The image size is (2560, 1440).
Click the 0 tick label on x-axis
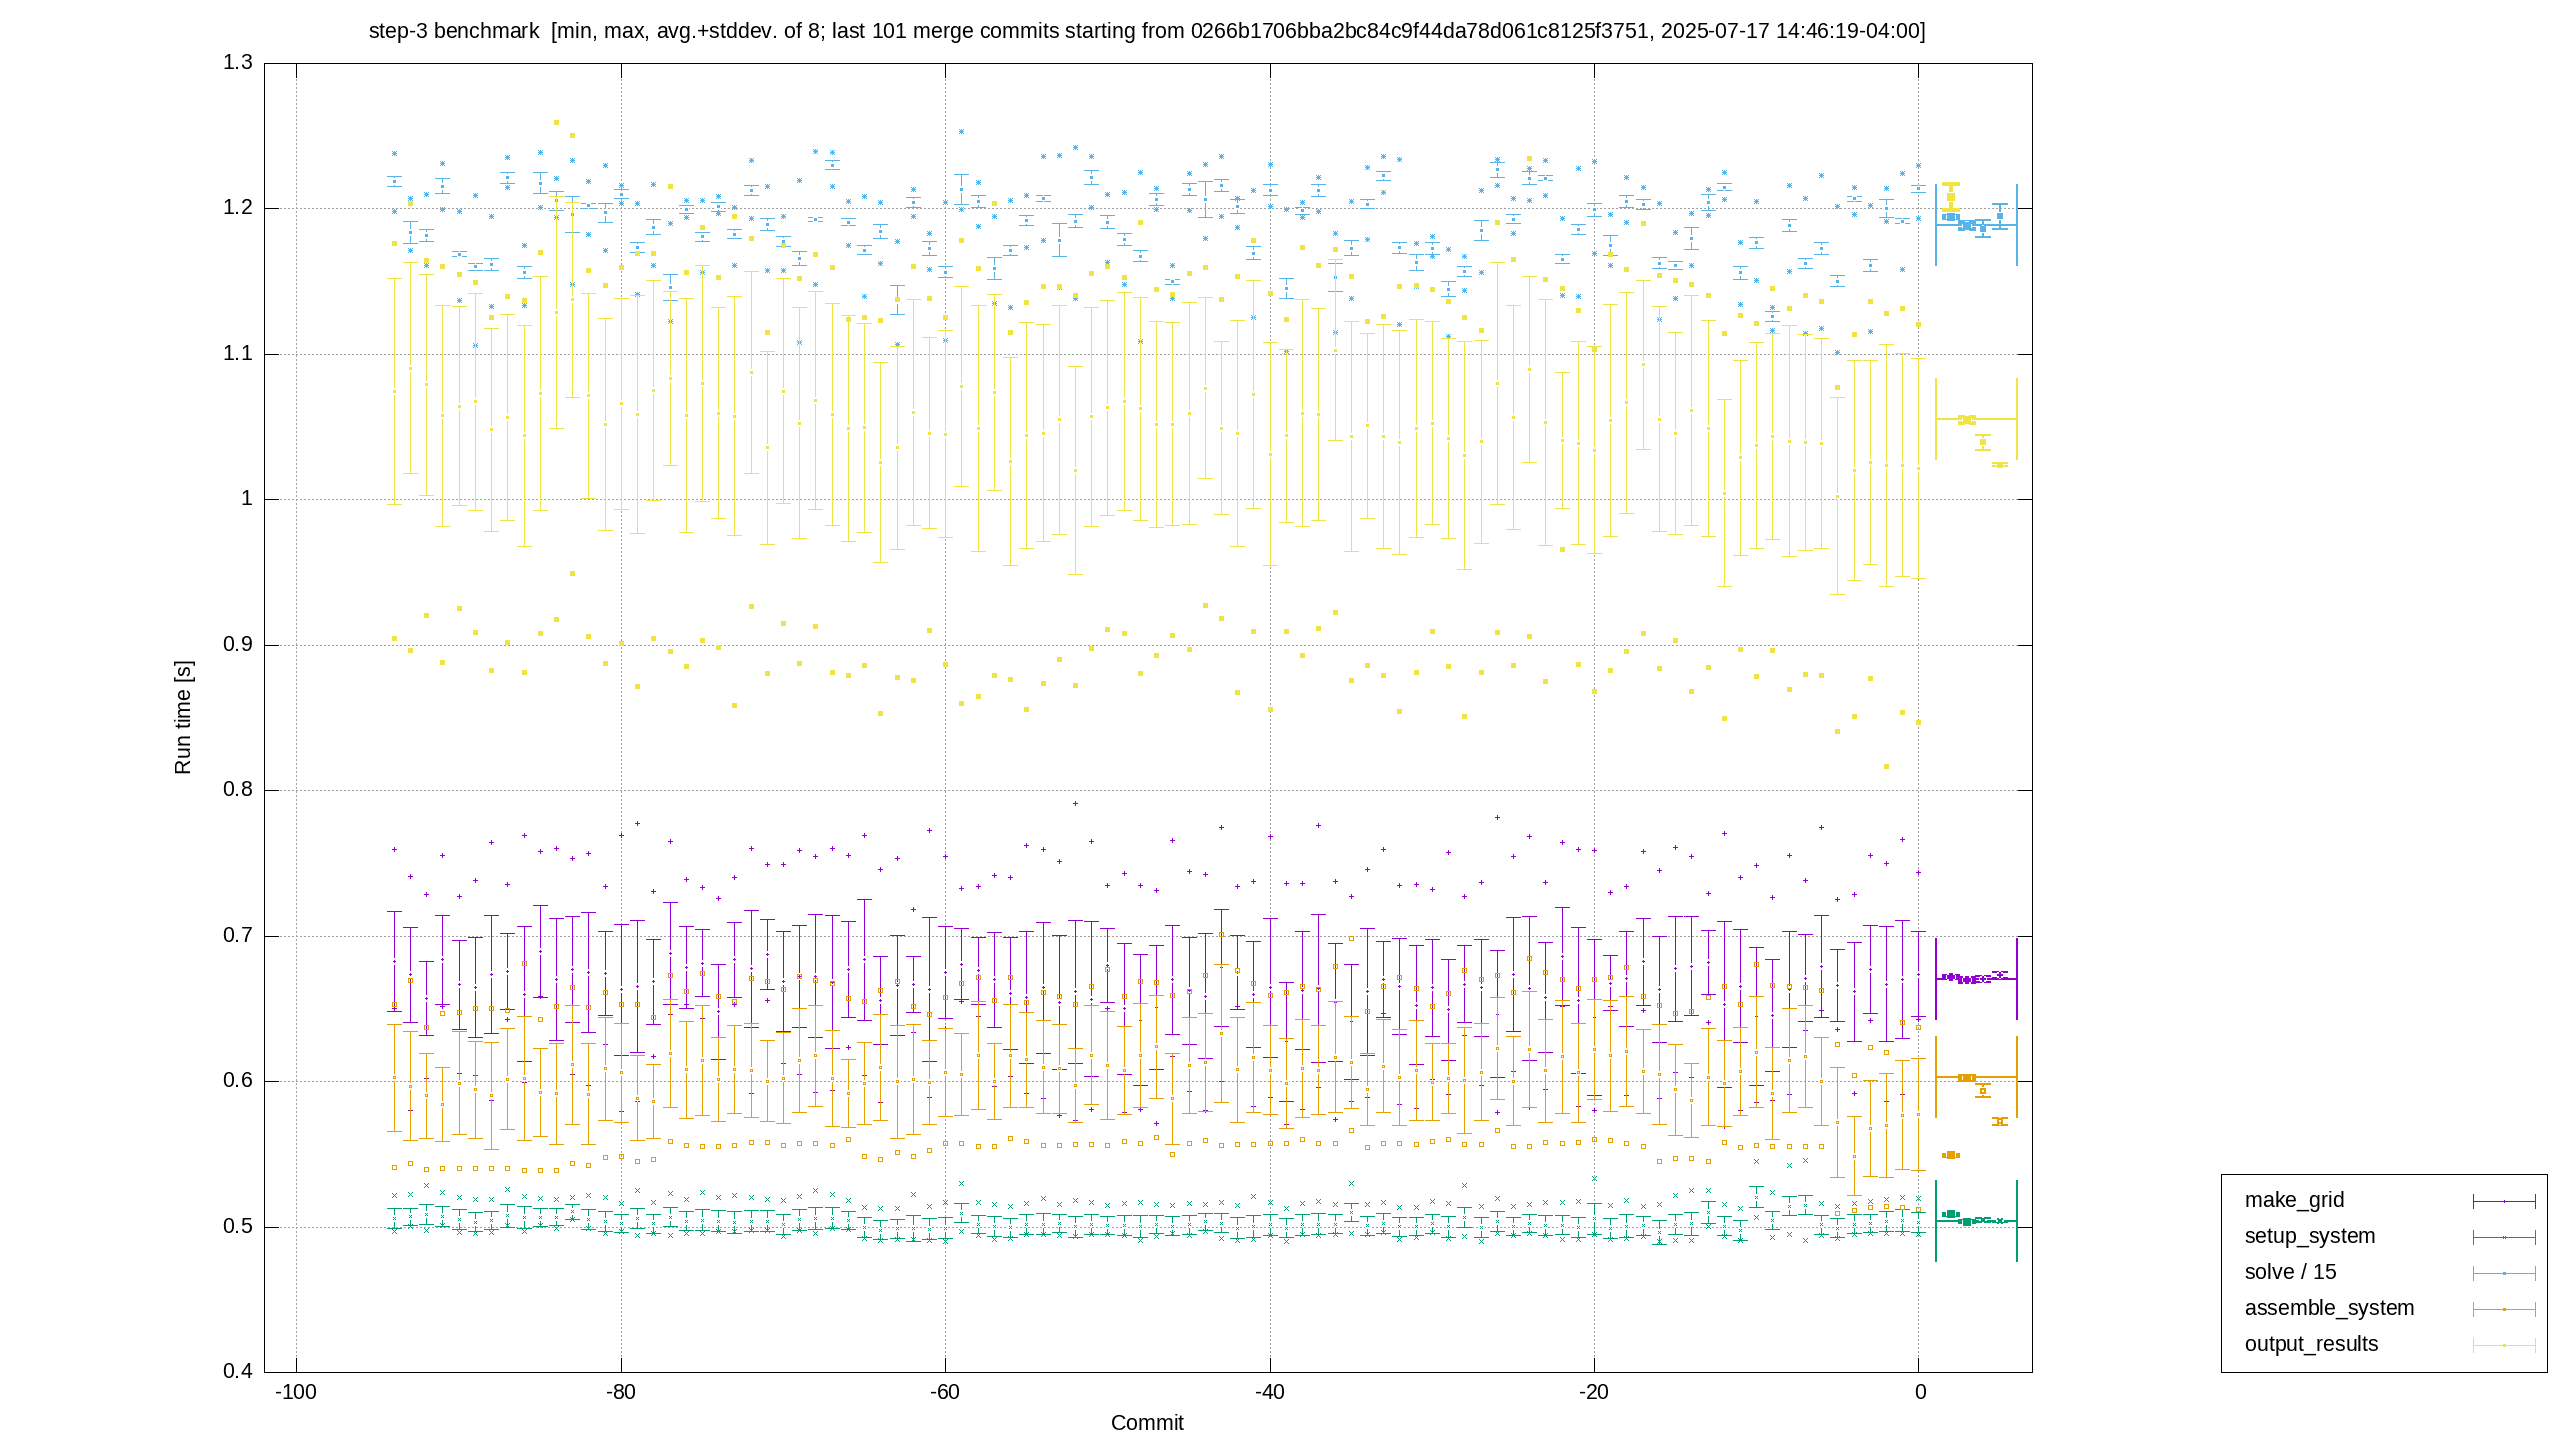[x=1920, y=1392]
